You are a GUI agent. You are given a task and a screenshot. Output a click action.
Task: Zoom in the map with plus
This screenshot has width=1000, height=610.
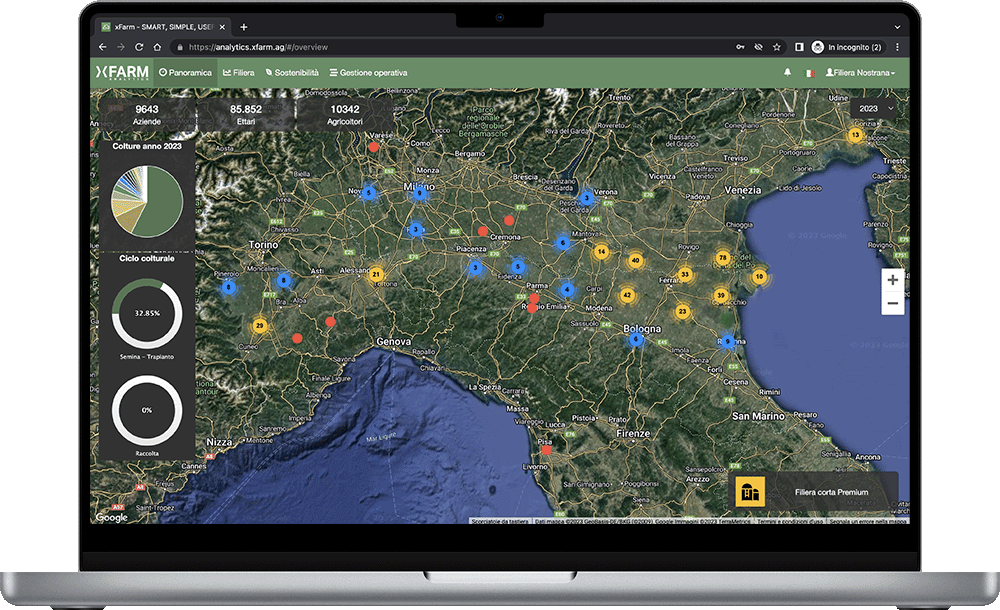pyautogui.click(x=893, y=280)
